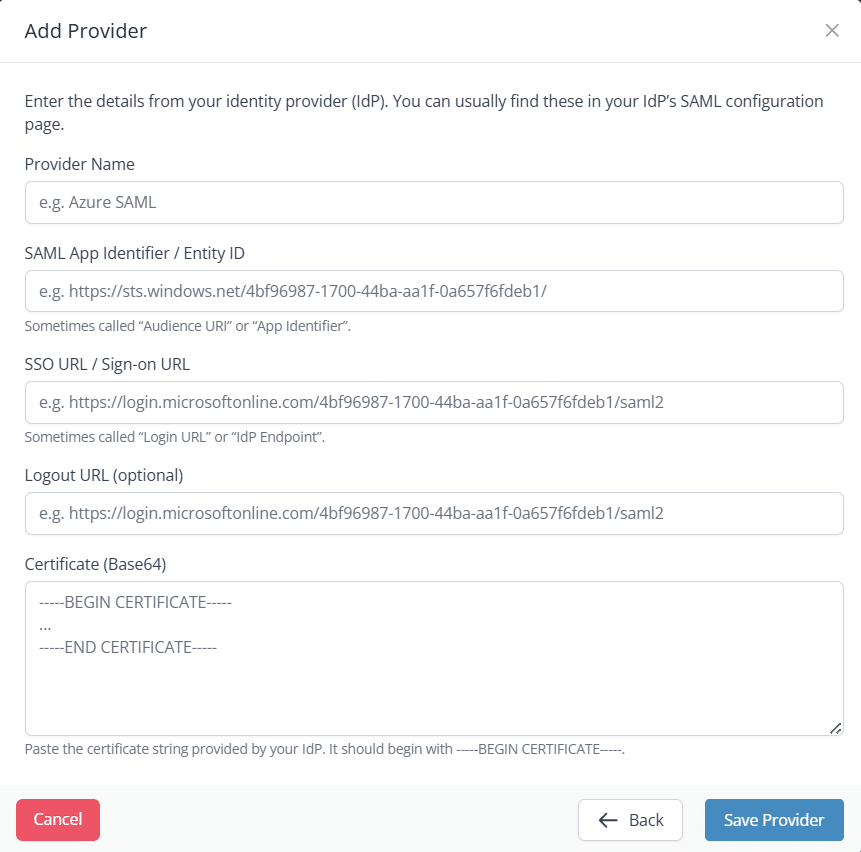The height and width of the screenshot is (852, 861).
Task: Select the Back button
Action: (630, 820)
